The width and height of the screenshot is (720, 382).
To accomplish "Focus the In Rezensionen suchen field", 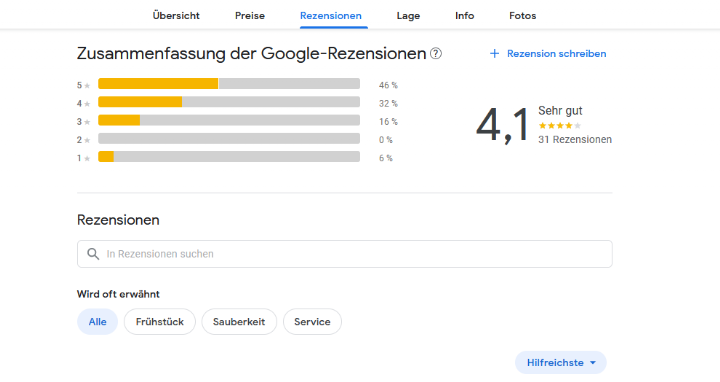I will (x=345, y=254).
